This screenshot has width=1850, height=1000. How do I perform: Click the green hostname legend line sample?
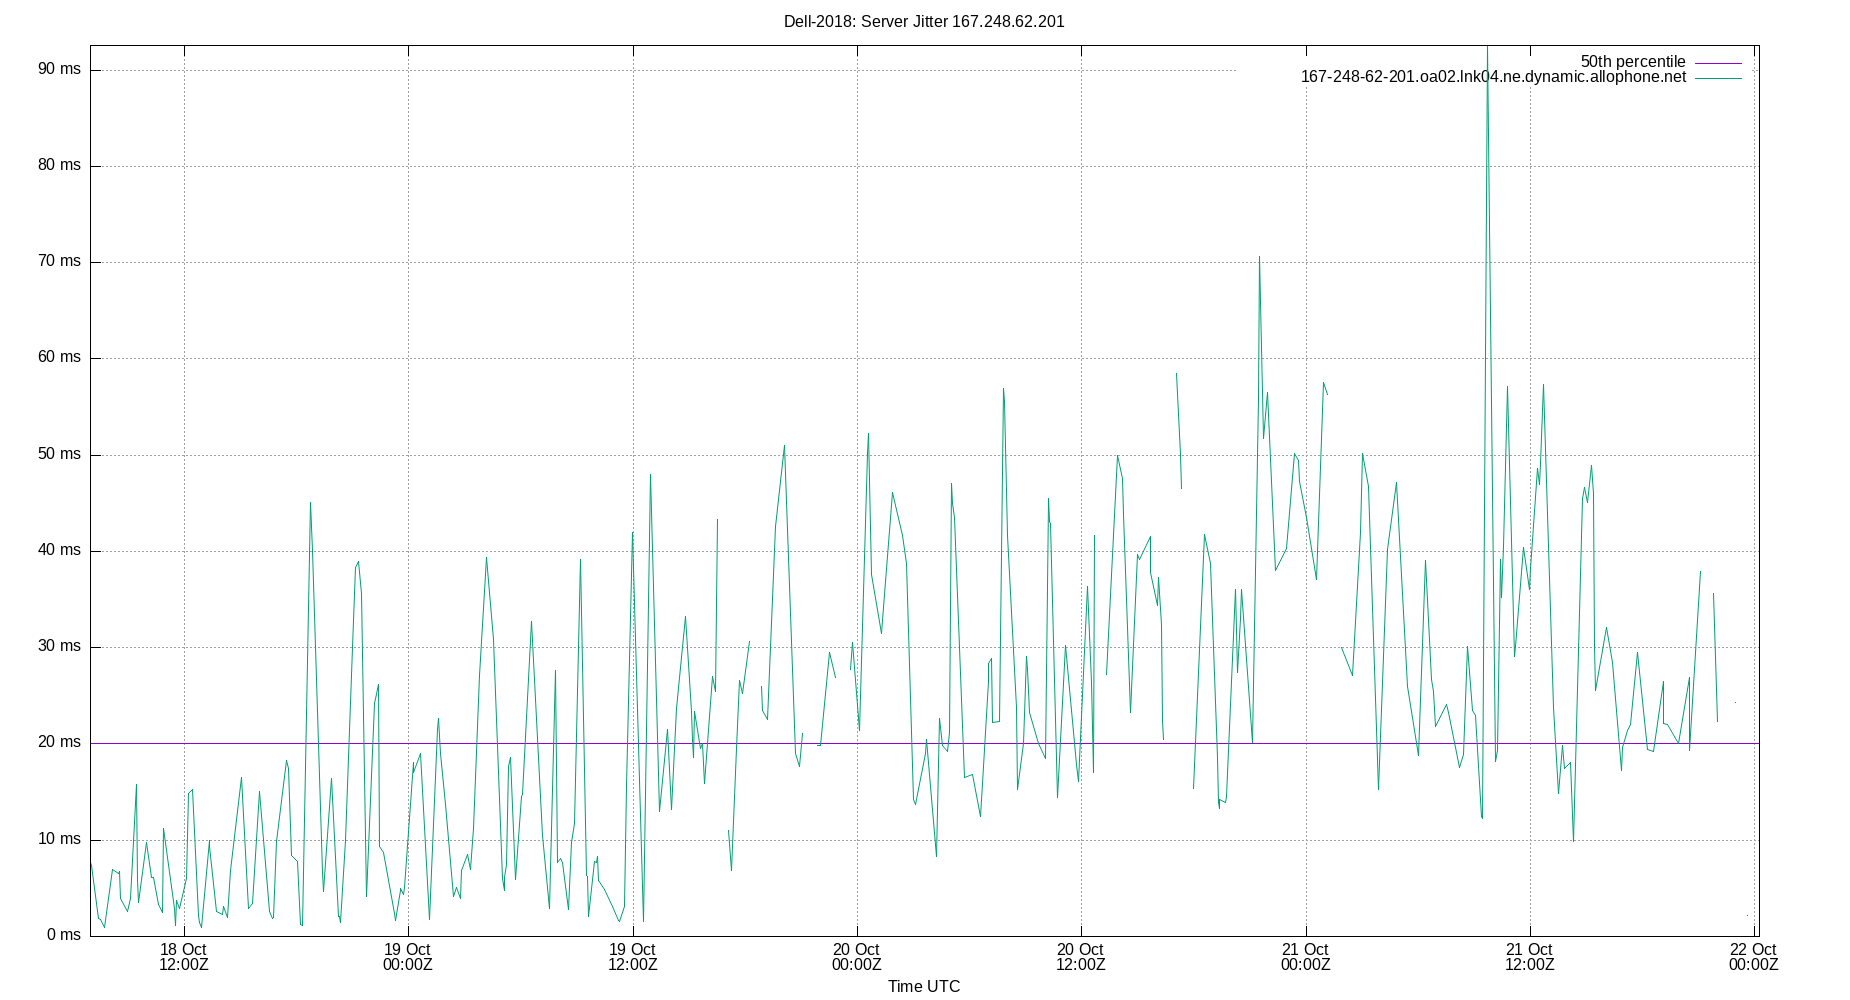(1718, 78)
